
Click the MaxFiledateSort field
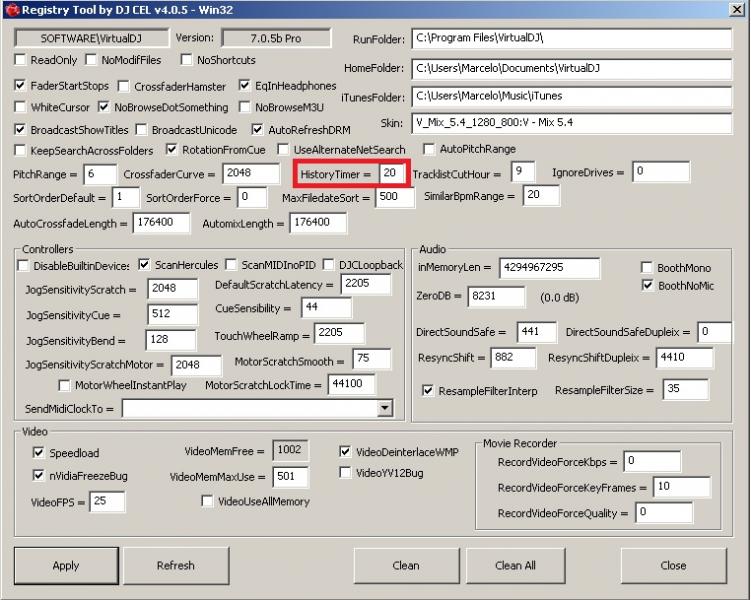click(x=395, y=197)
